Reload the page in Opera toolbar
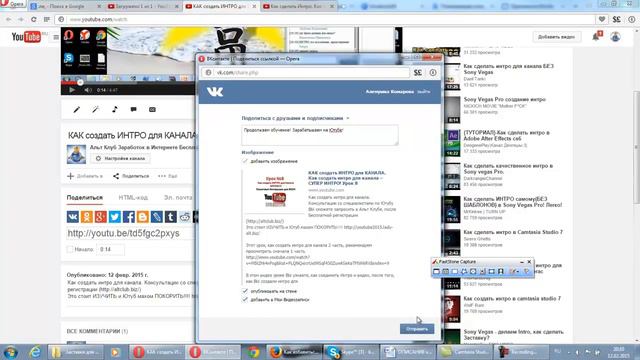This screenshot has width=640, height=360. point(33,19)
